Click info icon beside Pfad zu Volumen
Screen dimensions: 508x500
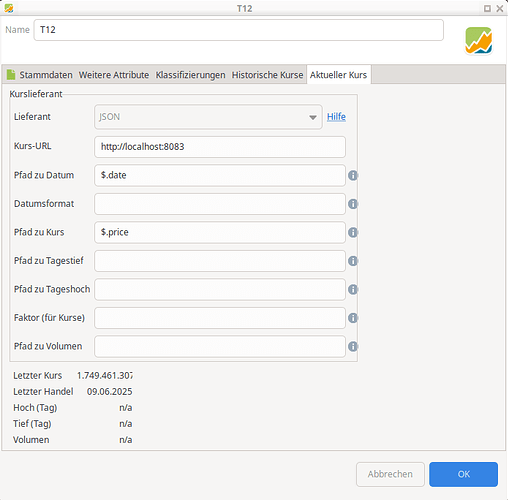pyautogui.click(x=353, y=347)
